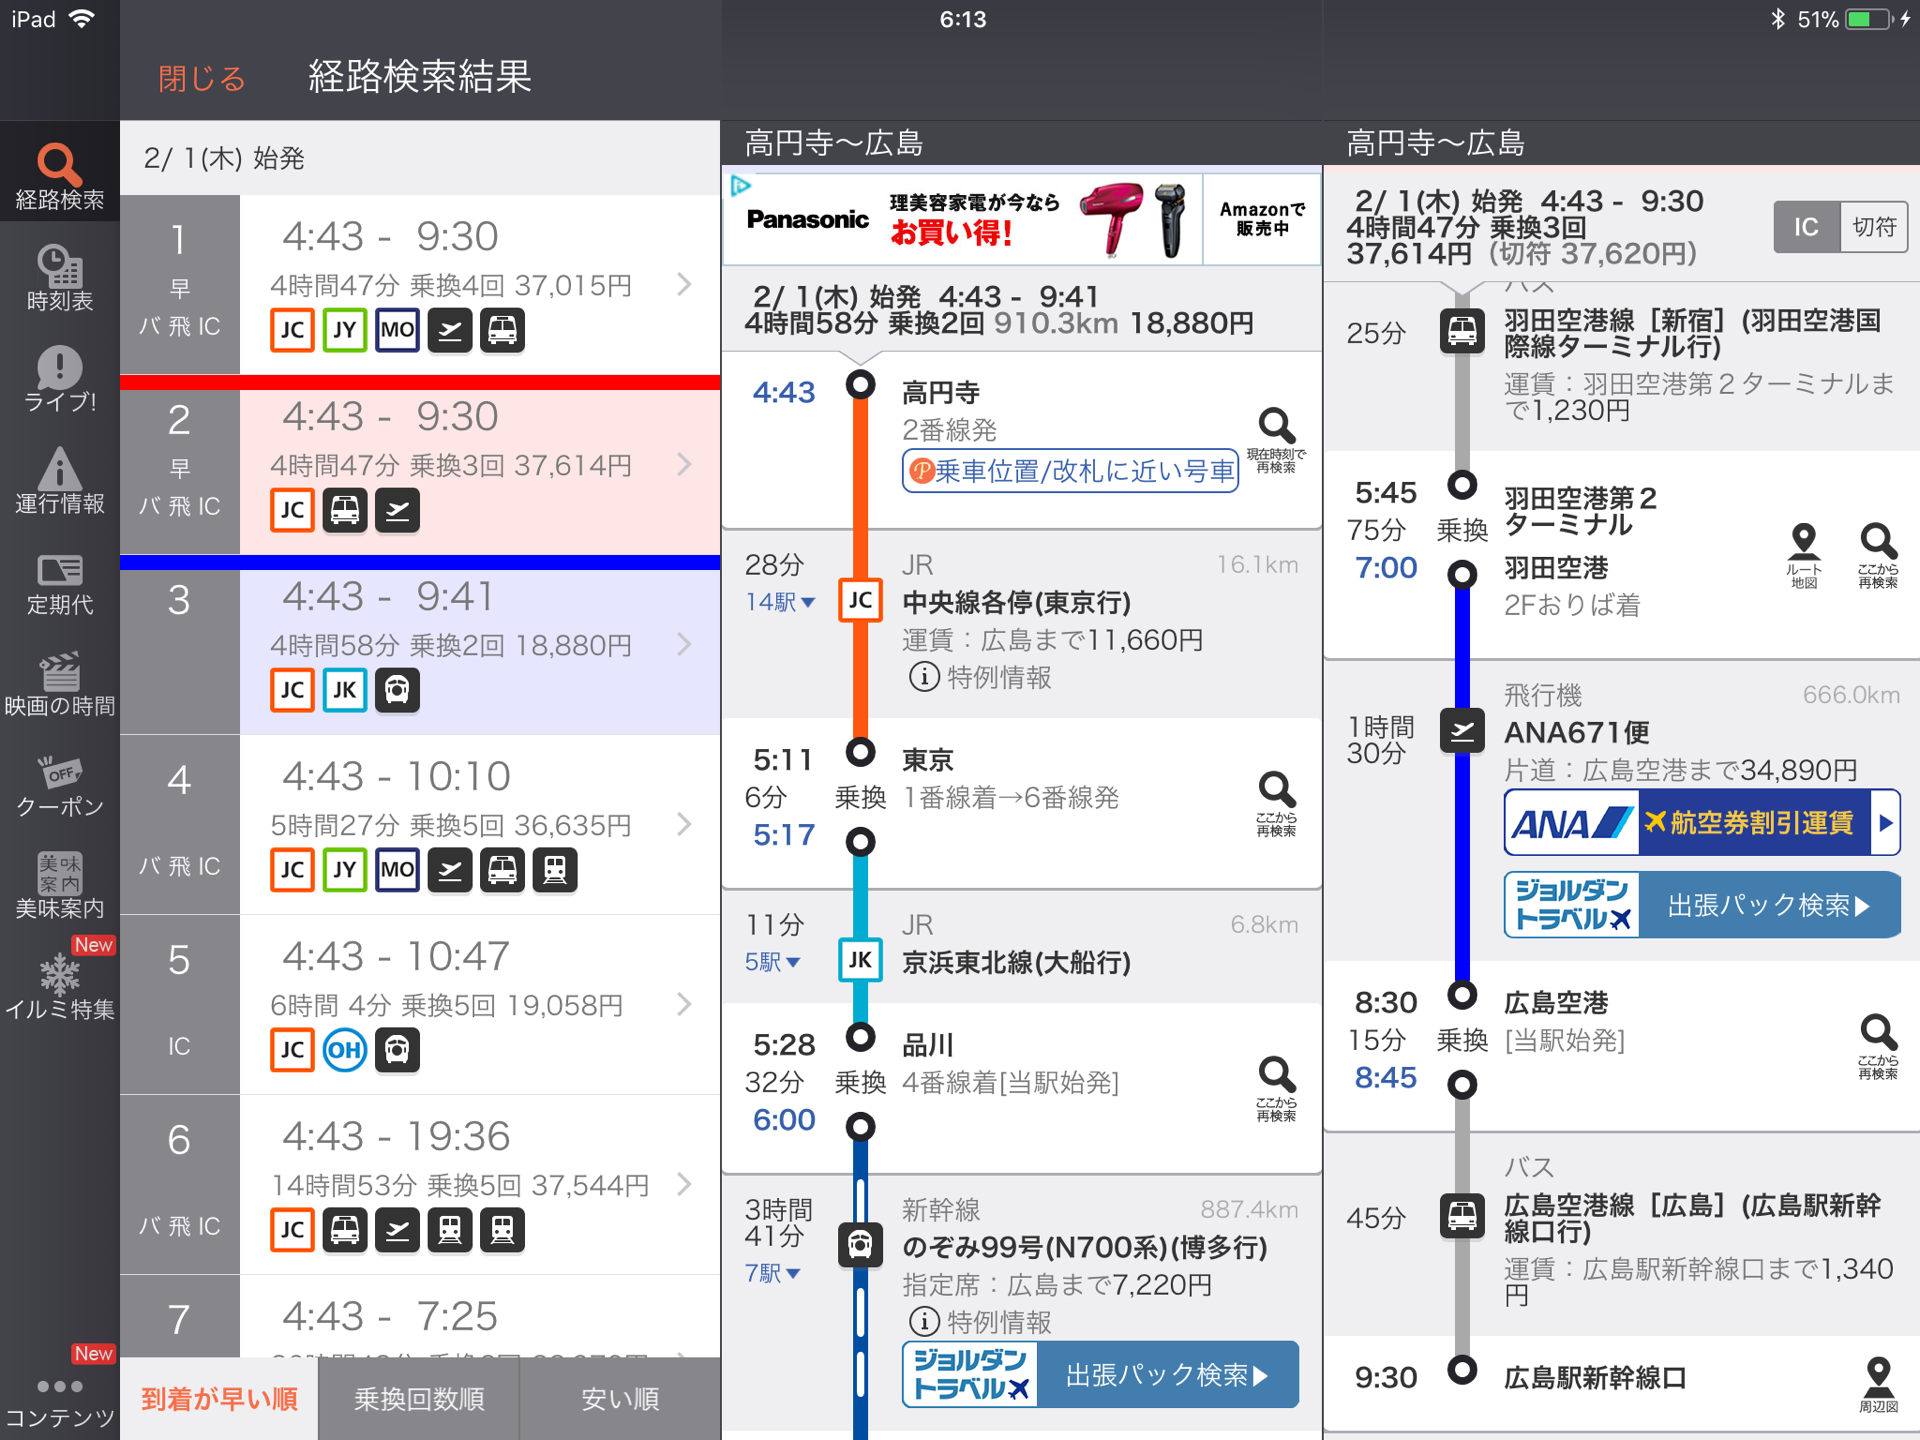The width and height of the screenshot is (1920, 1440).
Task: Tap ここから再検索 magnifier at 品川 station
Action: point(1276,1088)
